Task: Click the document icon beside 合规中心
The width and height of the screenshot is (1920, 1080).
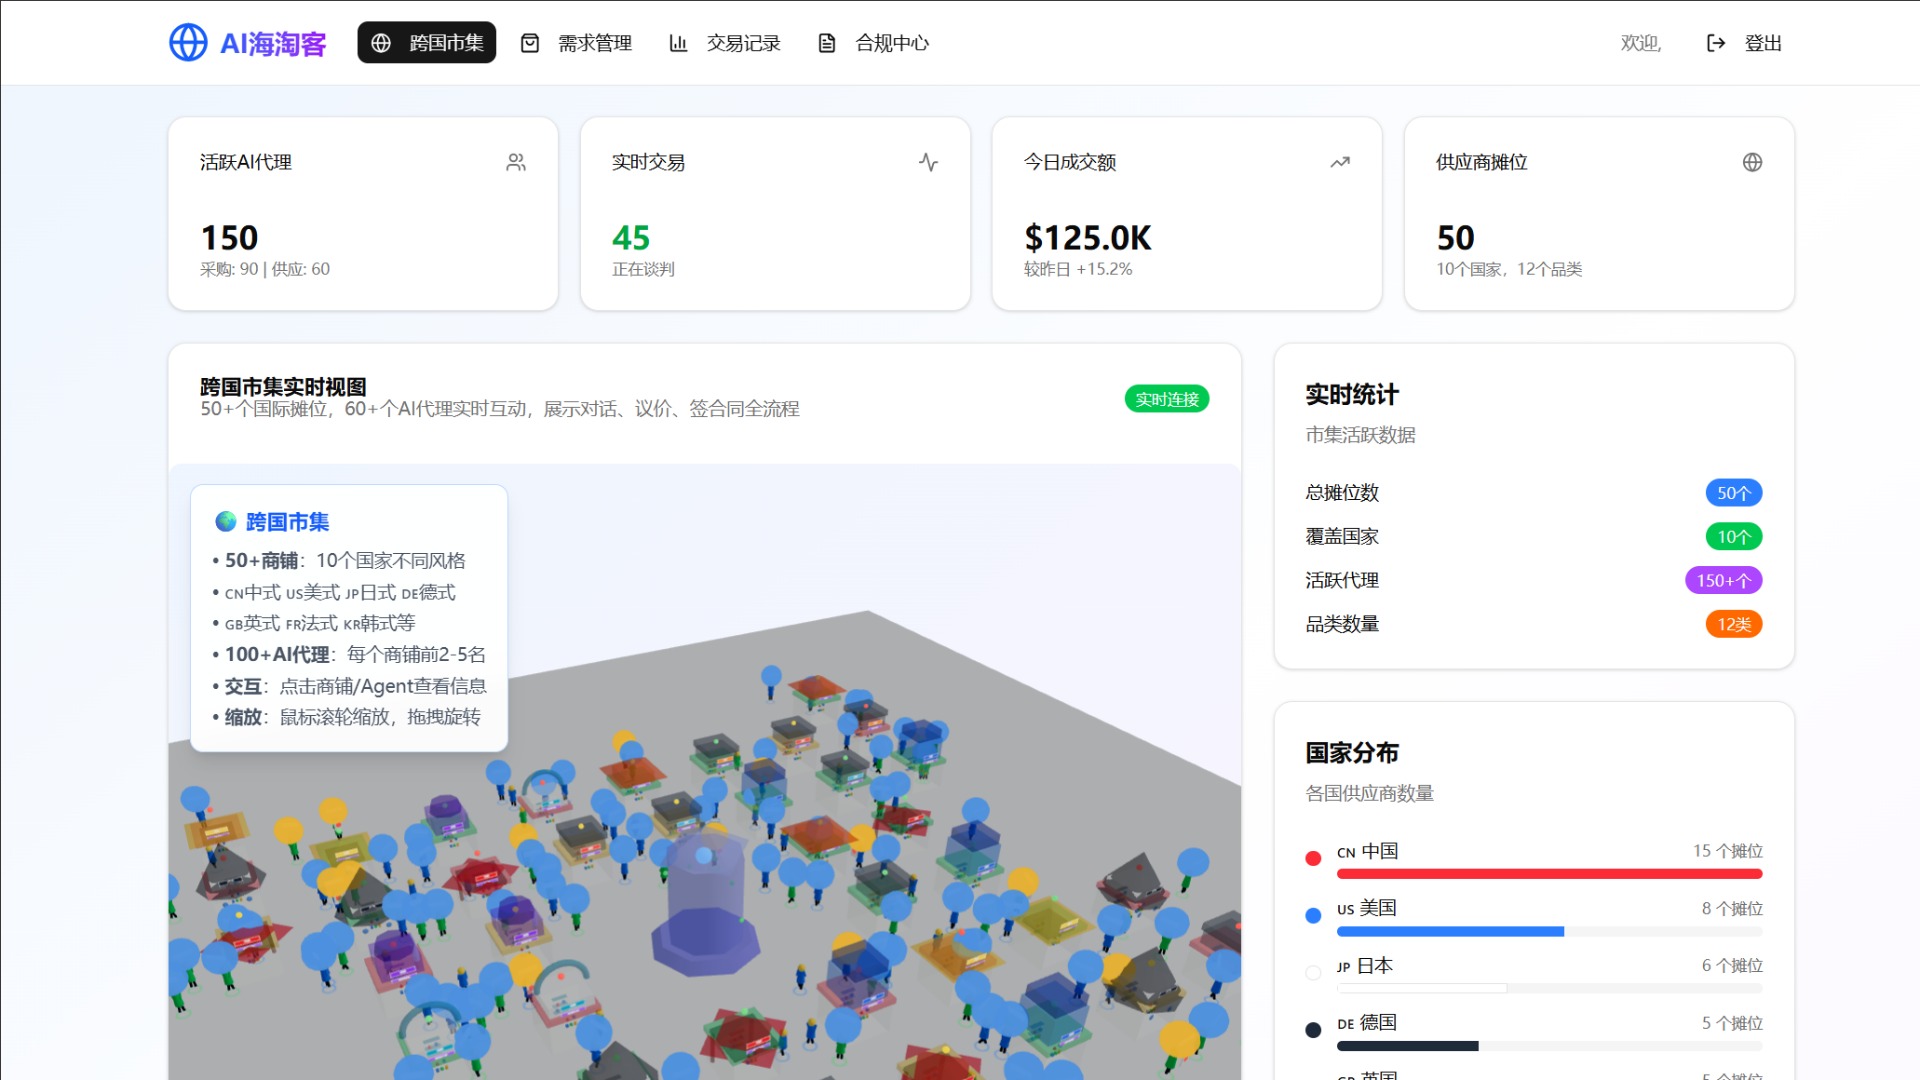Action: 826,42
